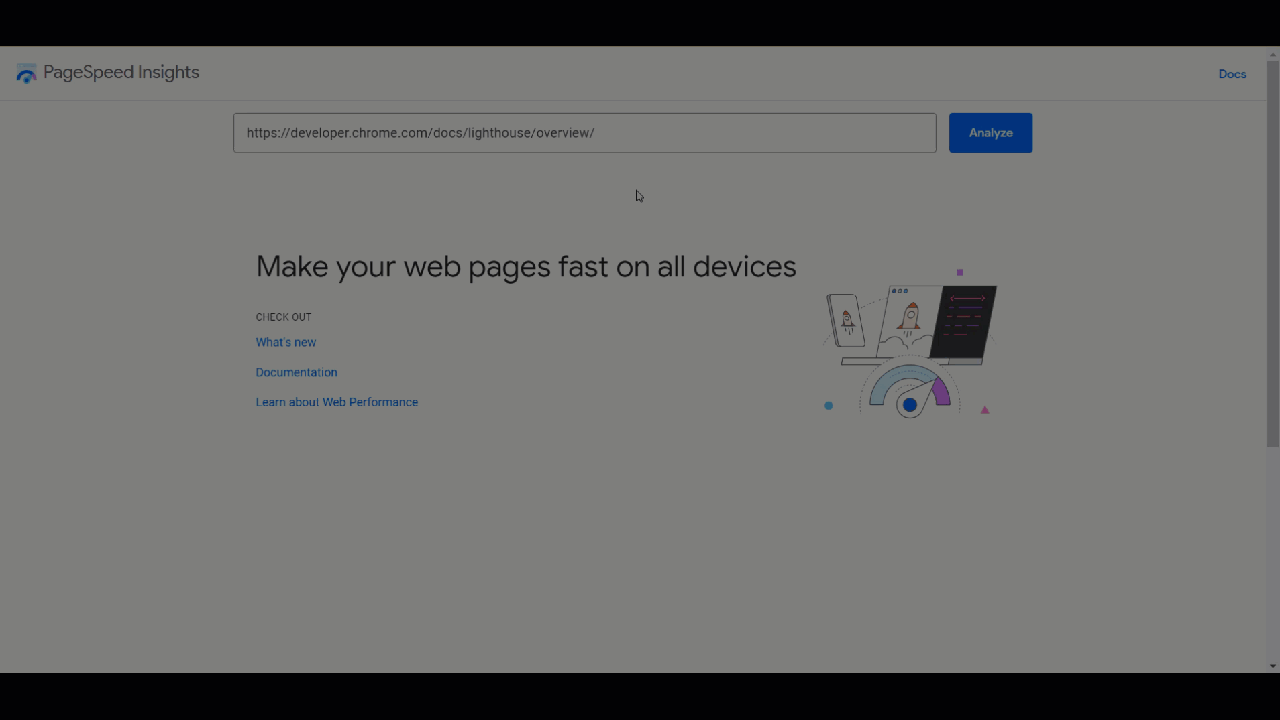Click the pink triangle below the illustration
The width and height of the screenshot is (1280, 720).
click(x=984, y=408)
